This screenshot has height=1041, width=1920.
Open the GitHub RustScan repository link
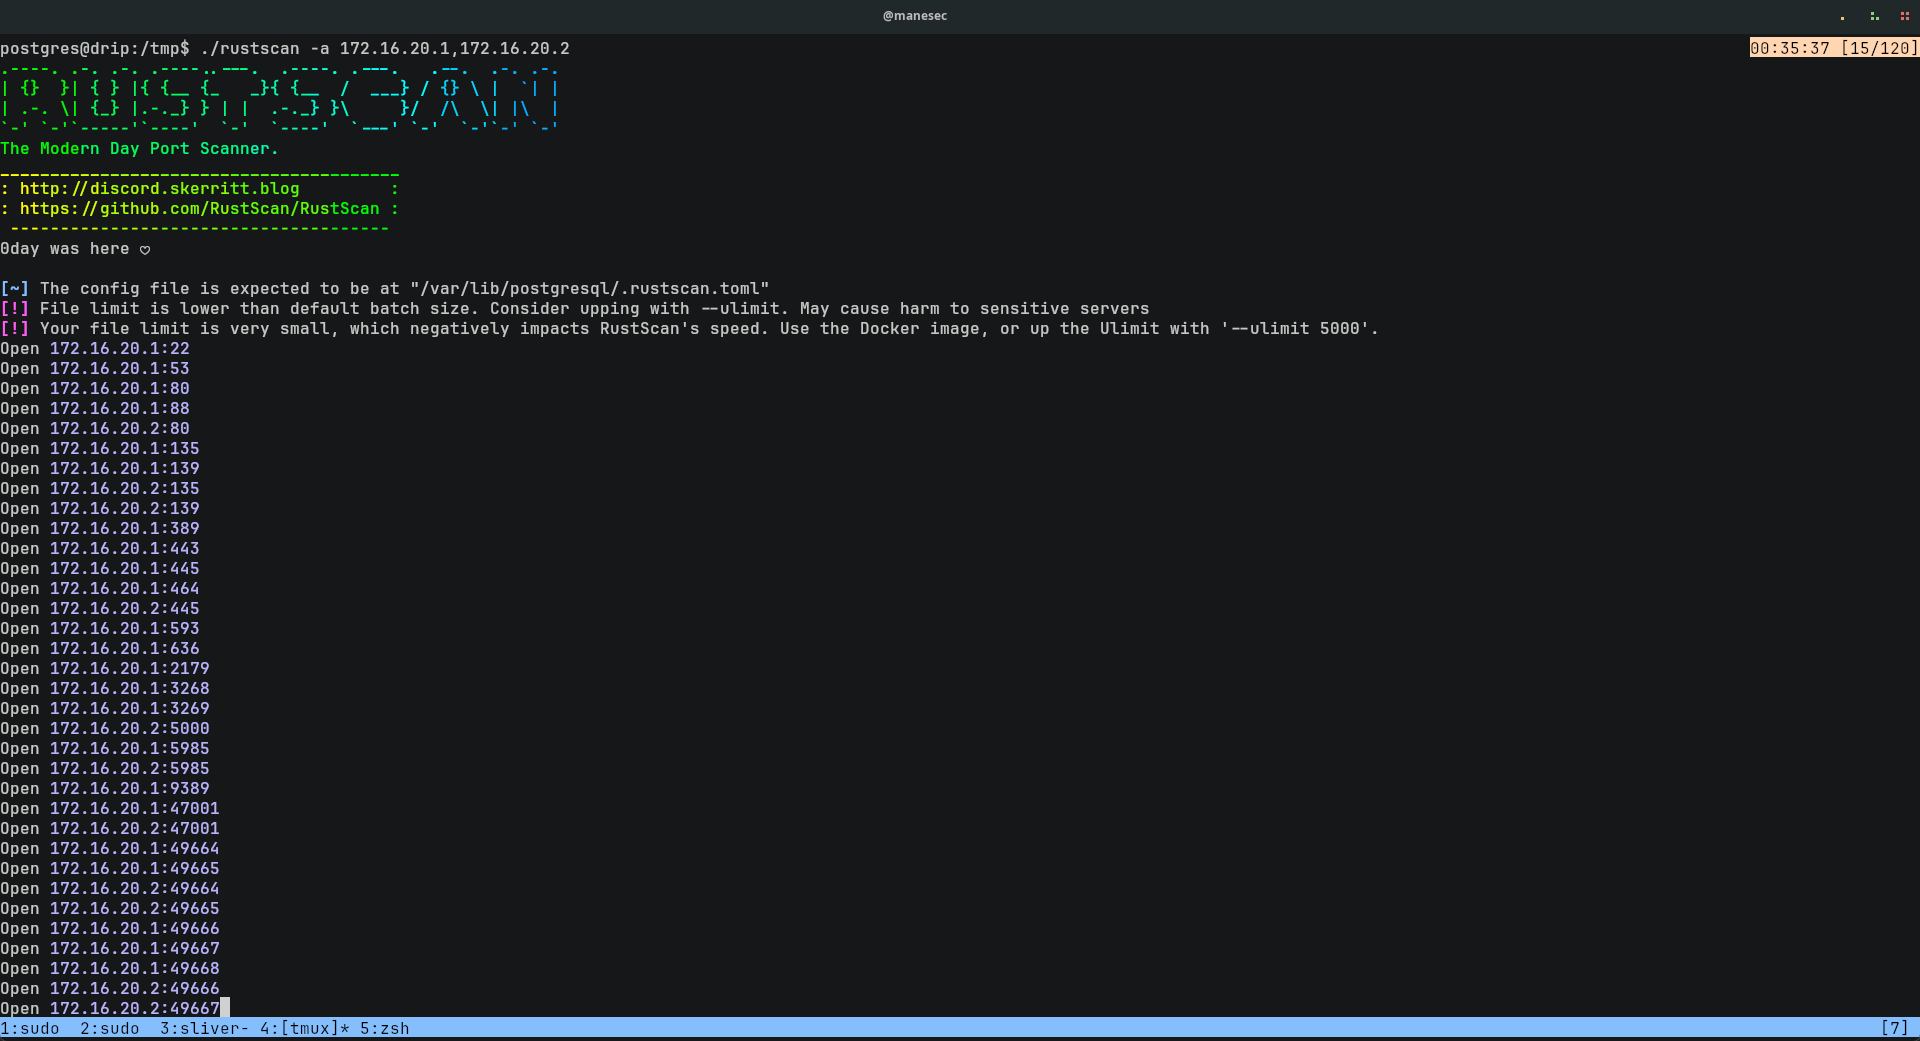click(199, 209)
